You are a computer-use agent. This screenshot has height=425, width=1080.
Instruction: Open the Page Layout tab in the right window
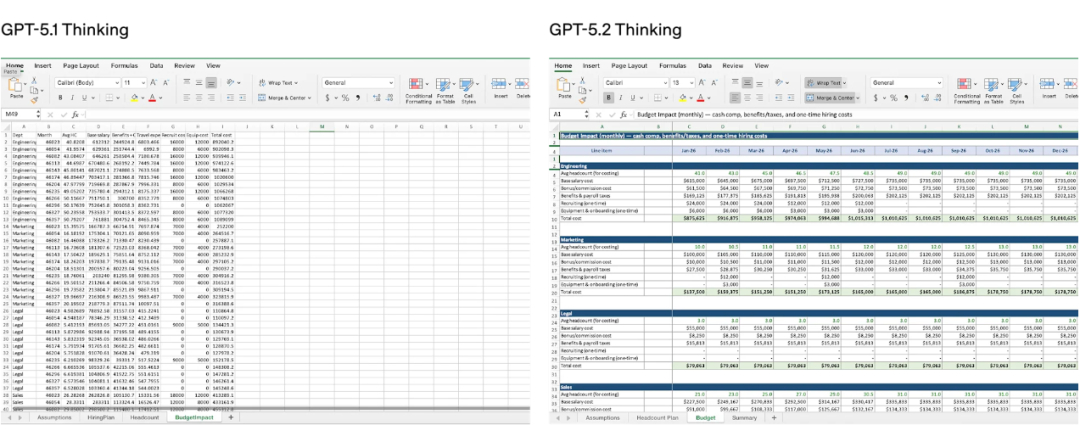point(629,65)
